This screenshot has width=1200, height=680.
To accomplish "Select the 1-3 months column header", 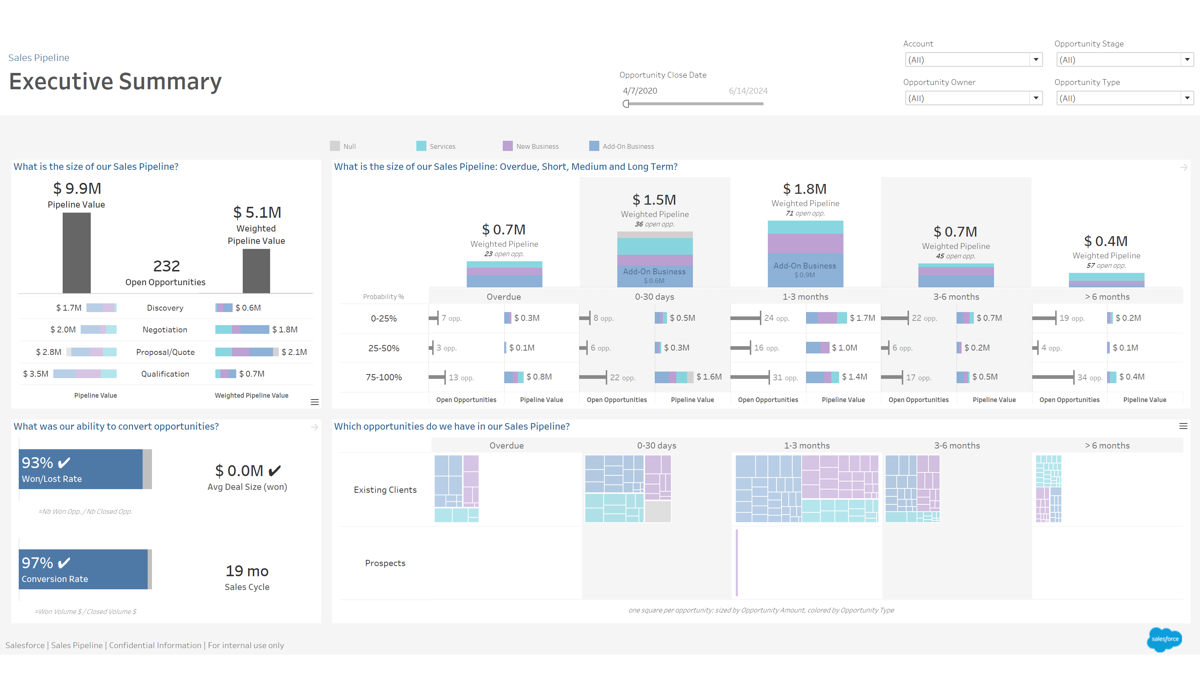I will click(805, 297).
